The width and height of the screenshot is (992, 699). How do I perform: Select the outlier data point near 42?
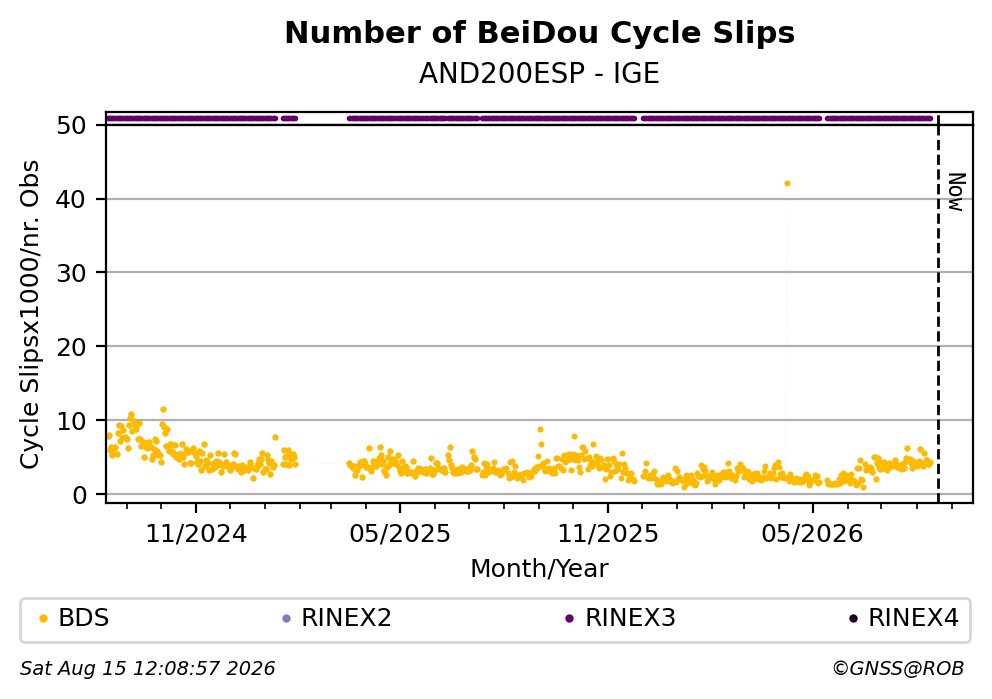tap(787, 183)
